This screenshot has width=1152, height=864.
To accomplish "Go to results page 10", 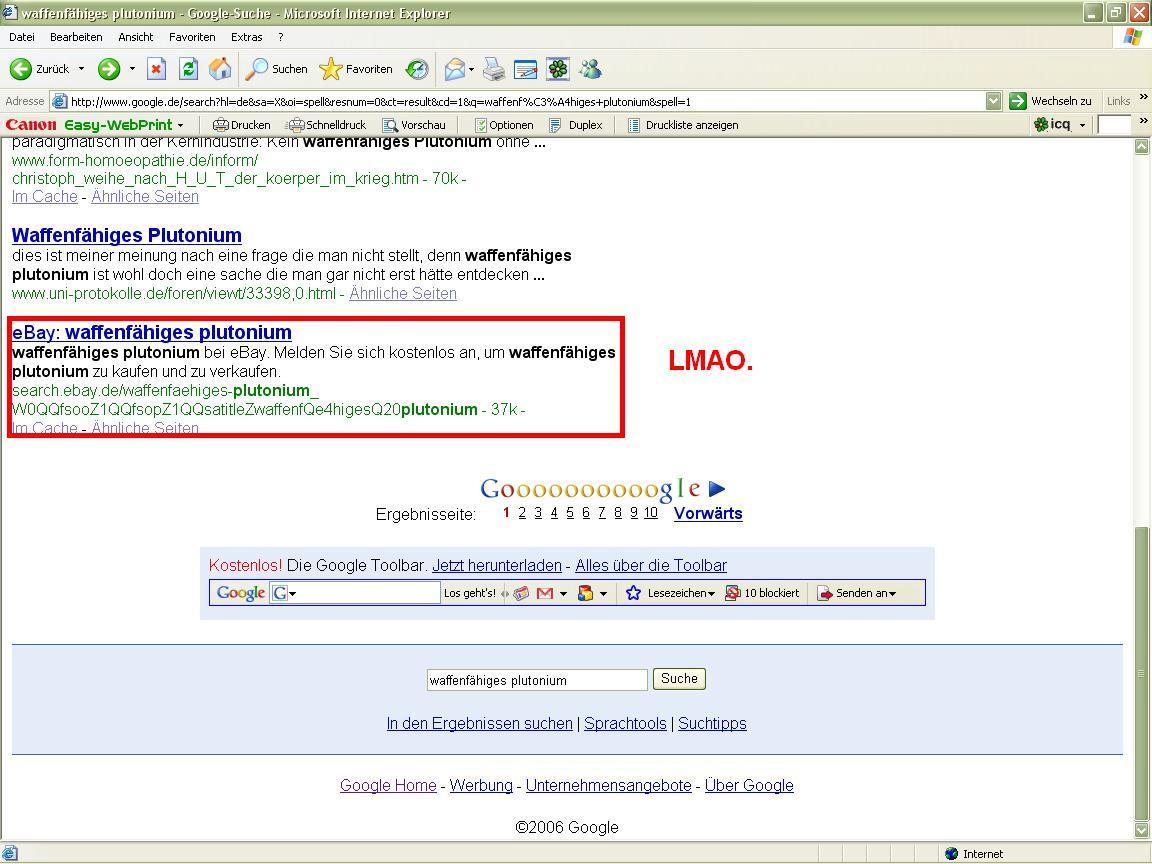I will pos(651,513).
